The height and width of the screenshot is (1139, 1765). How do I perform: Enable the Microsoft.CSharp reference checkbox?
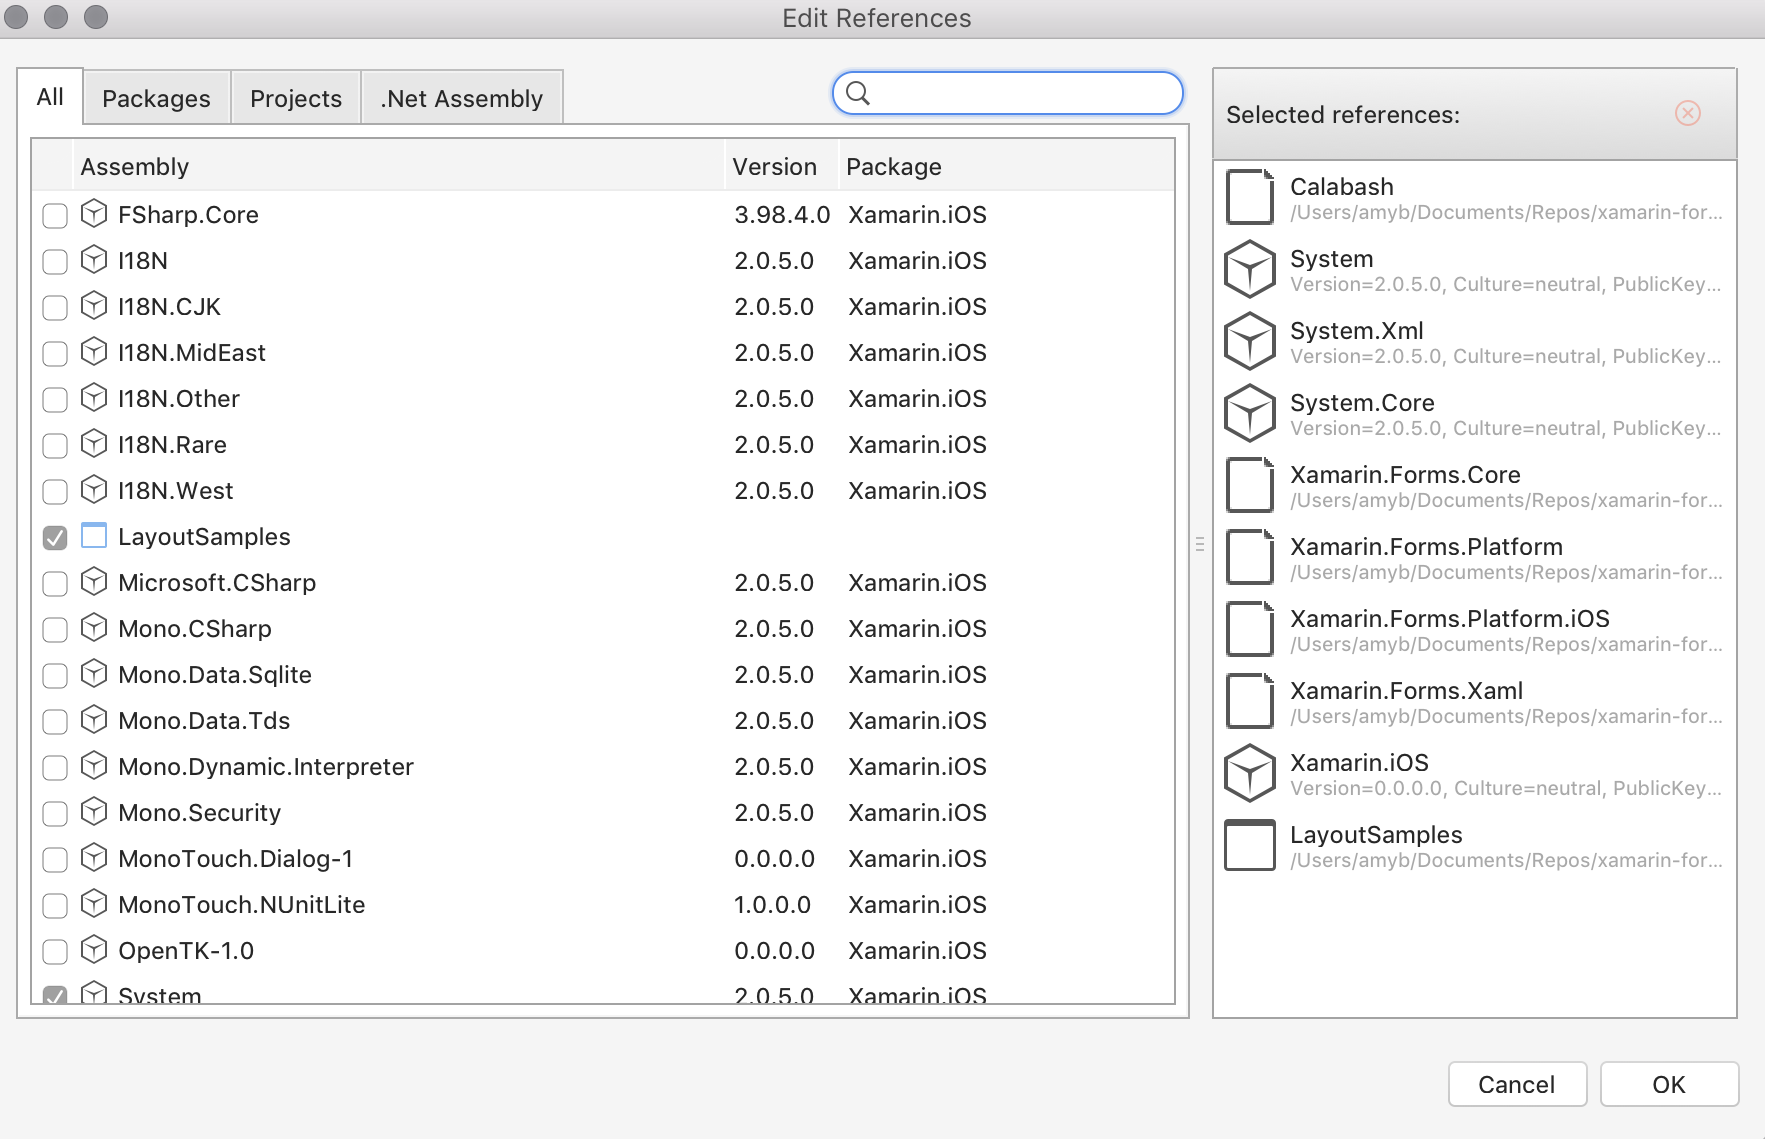[54, 583]
